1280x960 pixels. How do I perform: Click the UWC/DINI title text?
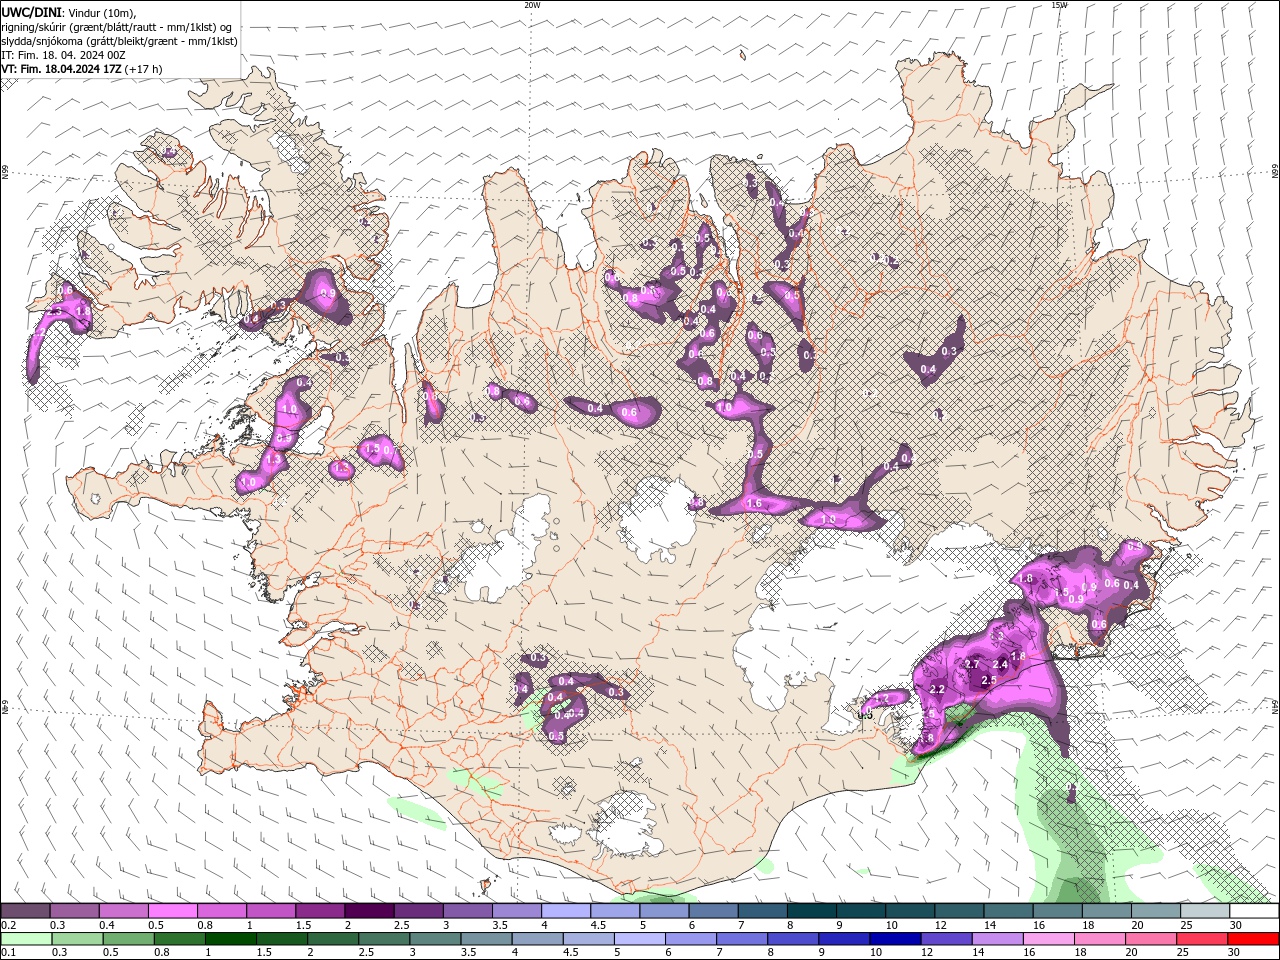pos(30,12)
